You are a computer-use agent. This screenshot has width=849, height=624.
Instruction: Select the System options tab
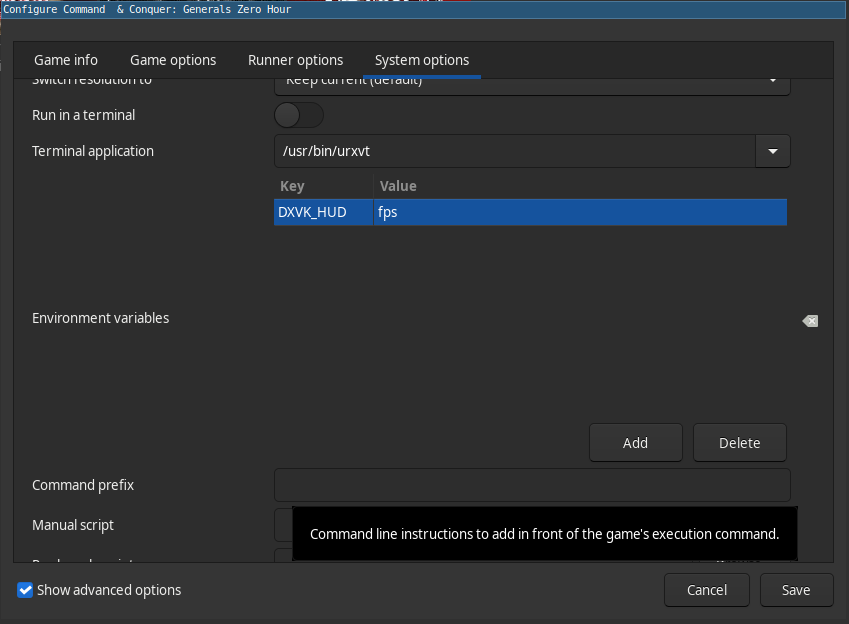[422, 60]
